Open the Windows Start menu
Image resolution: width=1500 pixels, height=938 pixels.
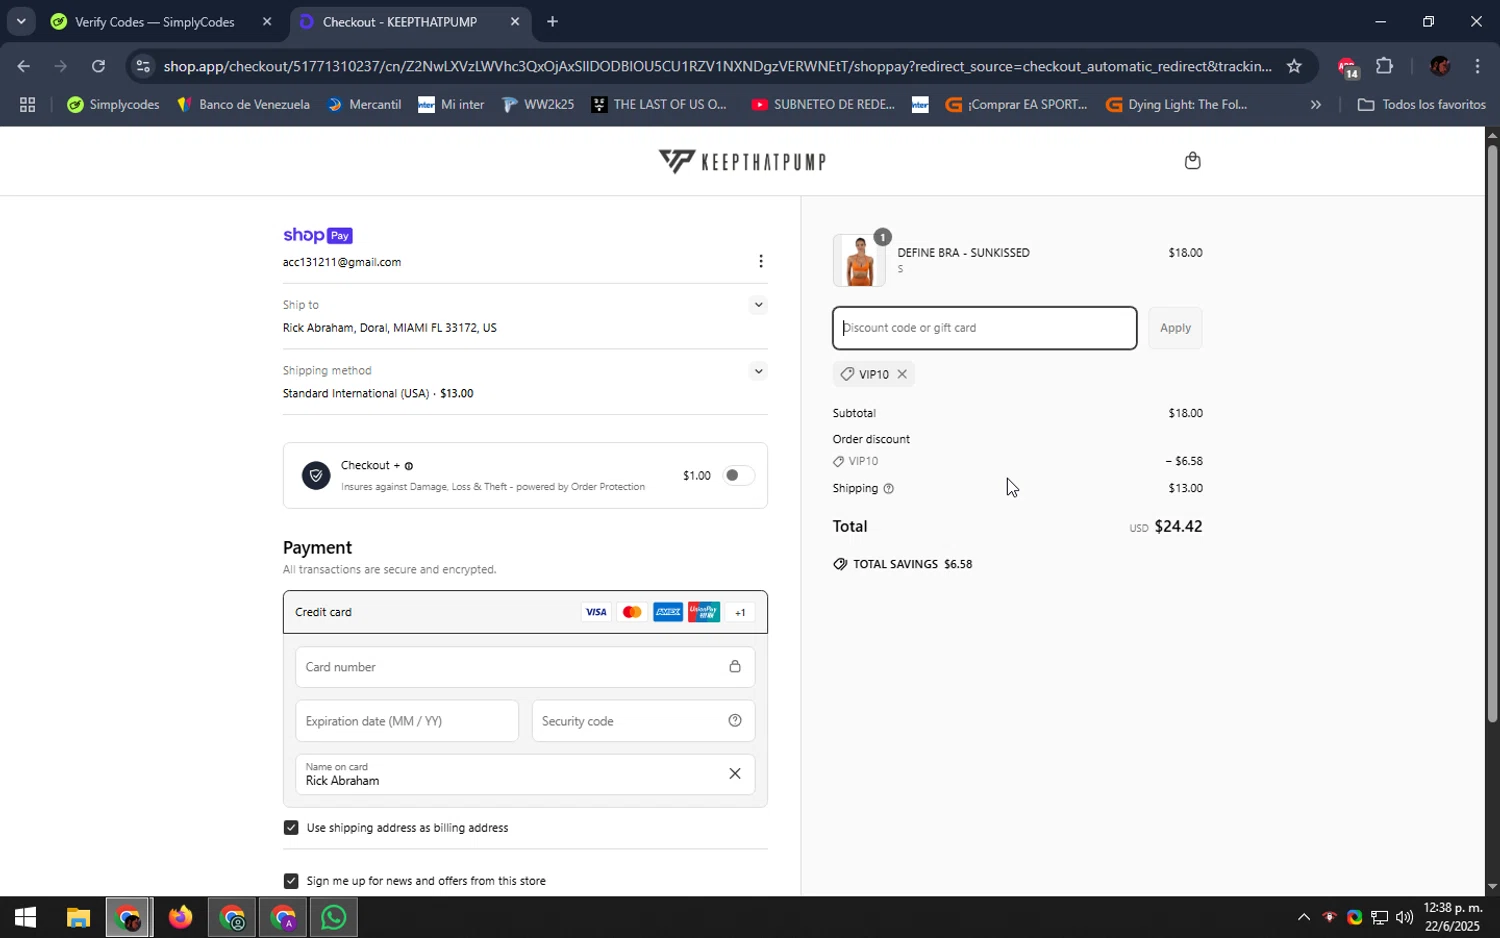[25, 917]
